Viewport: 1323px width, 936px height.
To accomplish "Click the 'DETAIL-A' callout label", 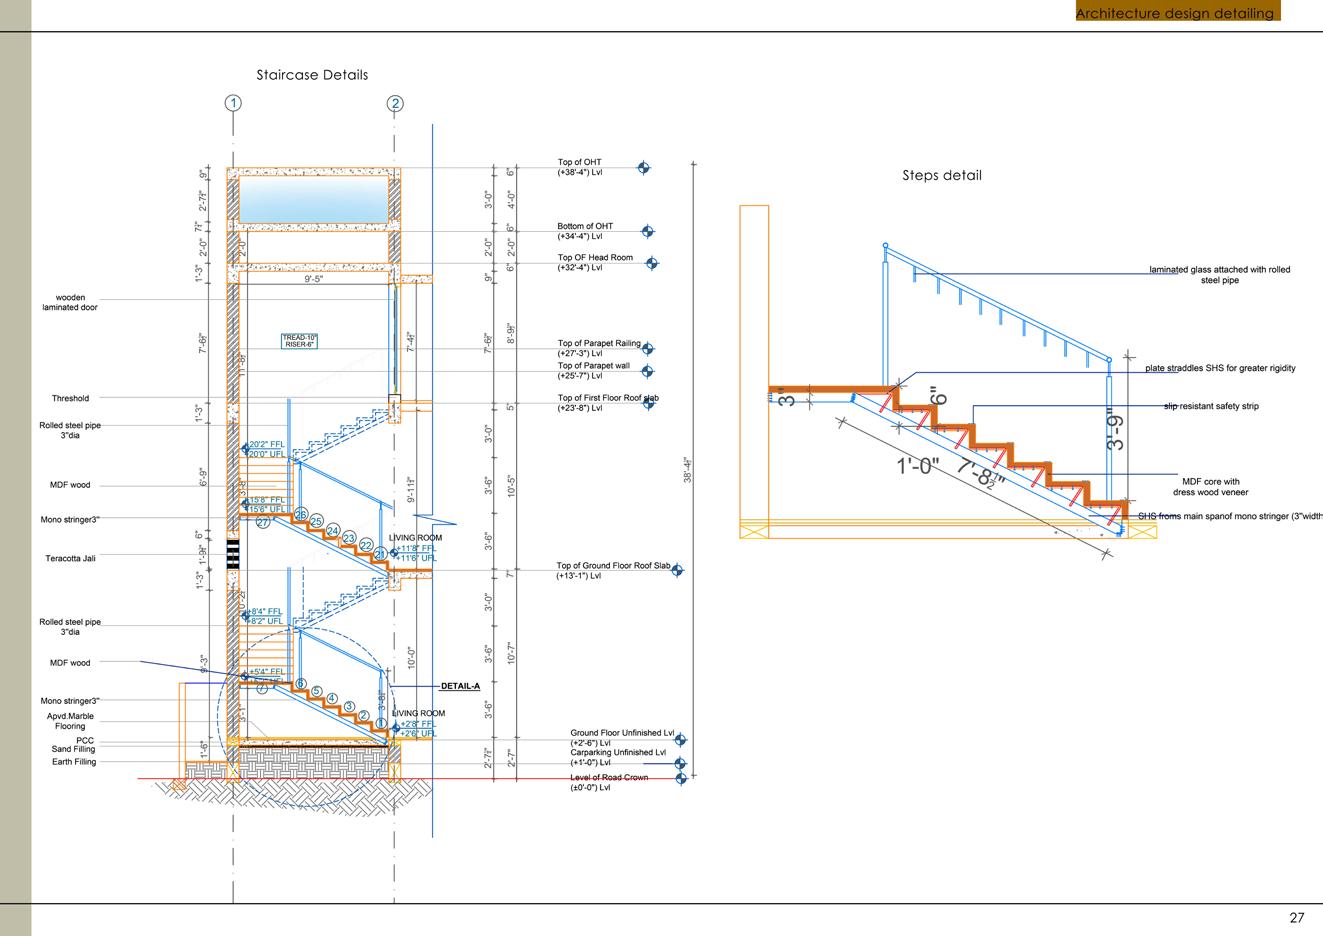I will click(x=461, y=686).
